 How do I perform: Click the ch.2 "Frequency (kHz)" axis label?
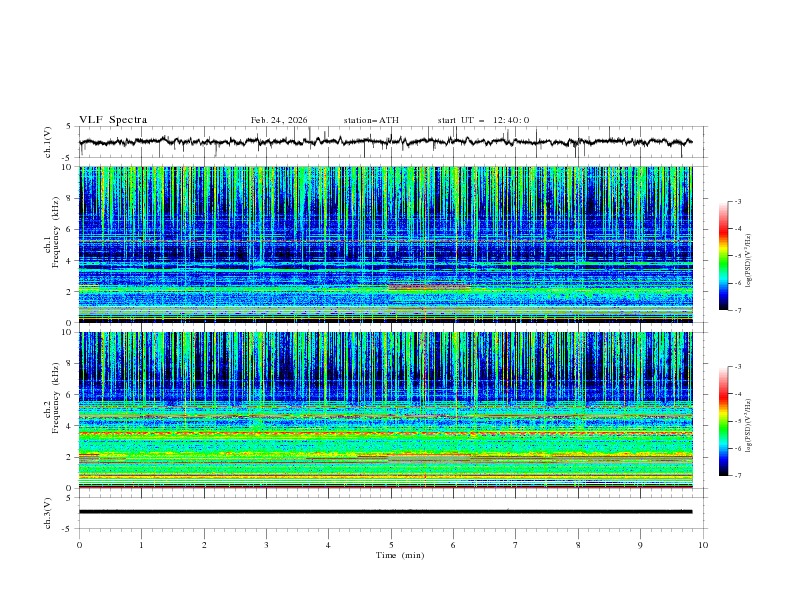pos(56,398)
